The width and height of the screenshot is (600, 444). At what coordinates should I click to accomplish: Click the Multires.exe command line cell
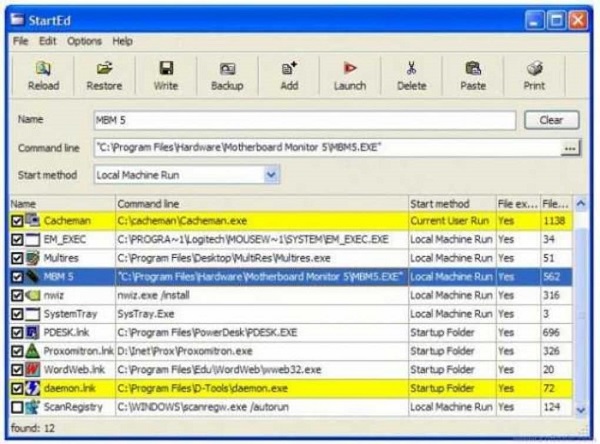point(262,258)
